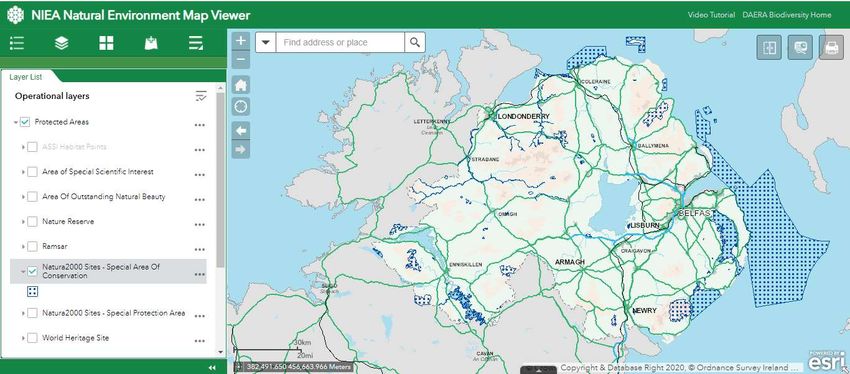The image size is (850, 374).
Task: Open the Print widget icon
Action: [831, 48]
